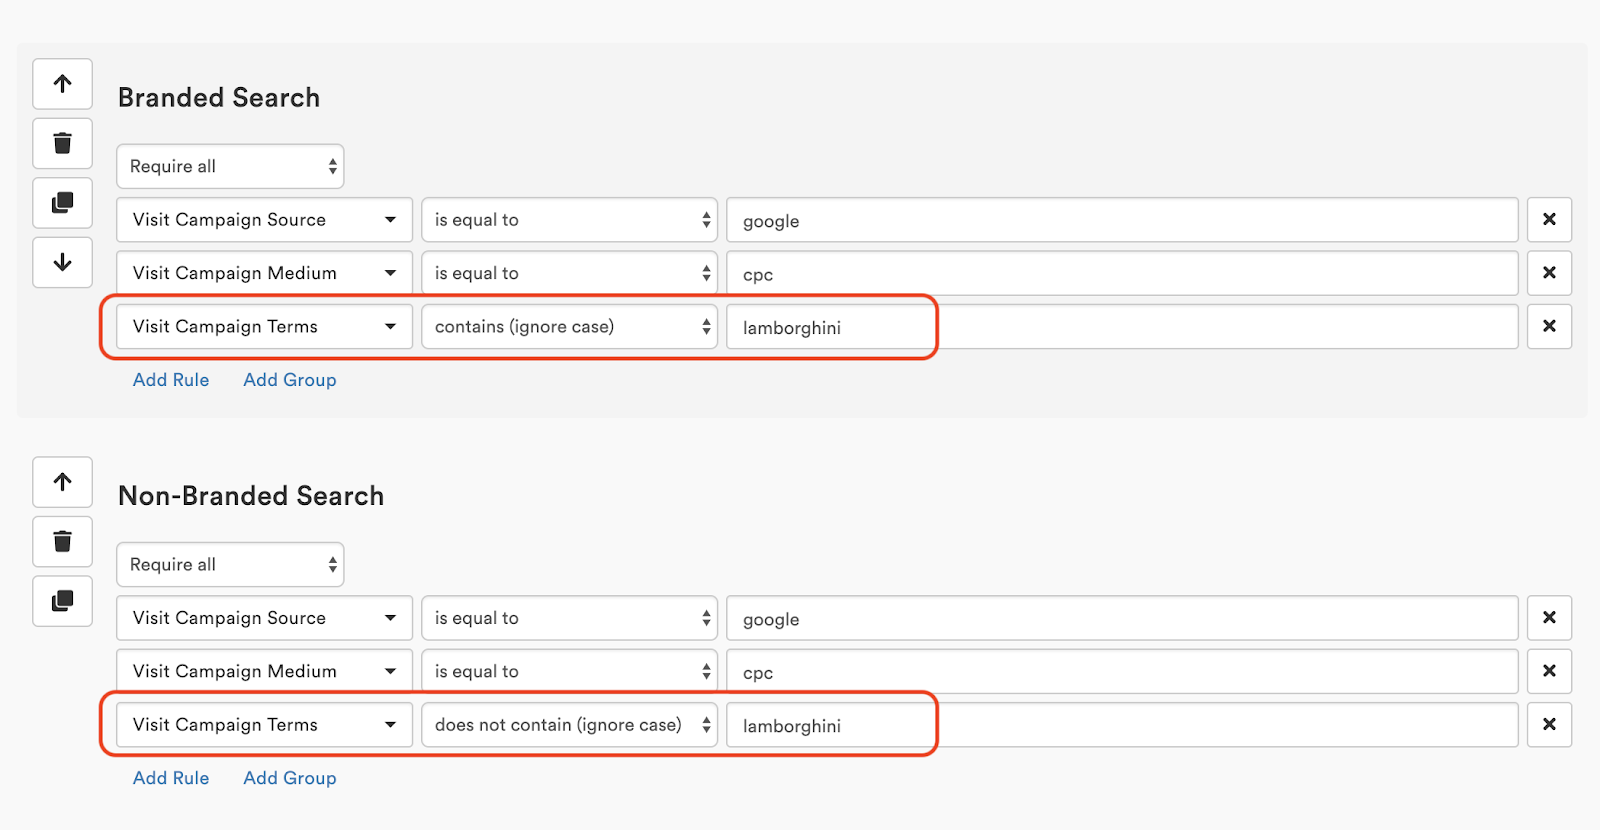The image size is (1600, 830).
Task: Focus google value field in Non-Branded Search
Action: (x=1122, y=618)
